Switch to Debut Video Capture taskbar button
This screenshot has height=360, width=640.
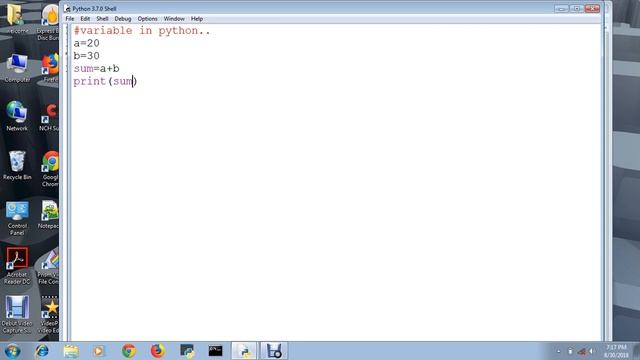(x=274, y=351)
